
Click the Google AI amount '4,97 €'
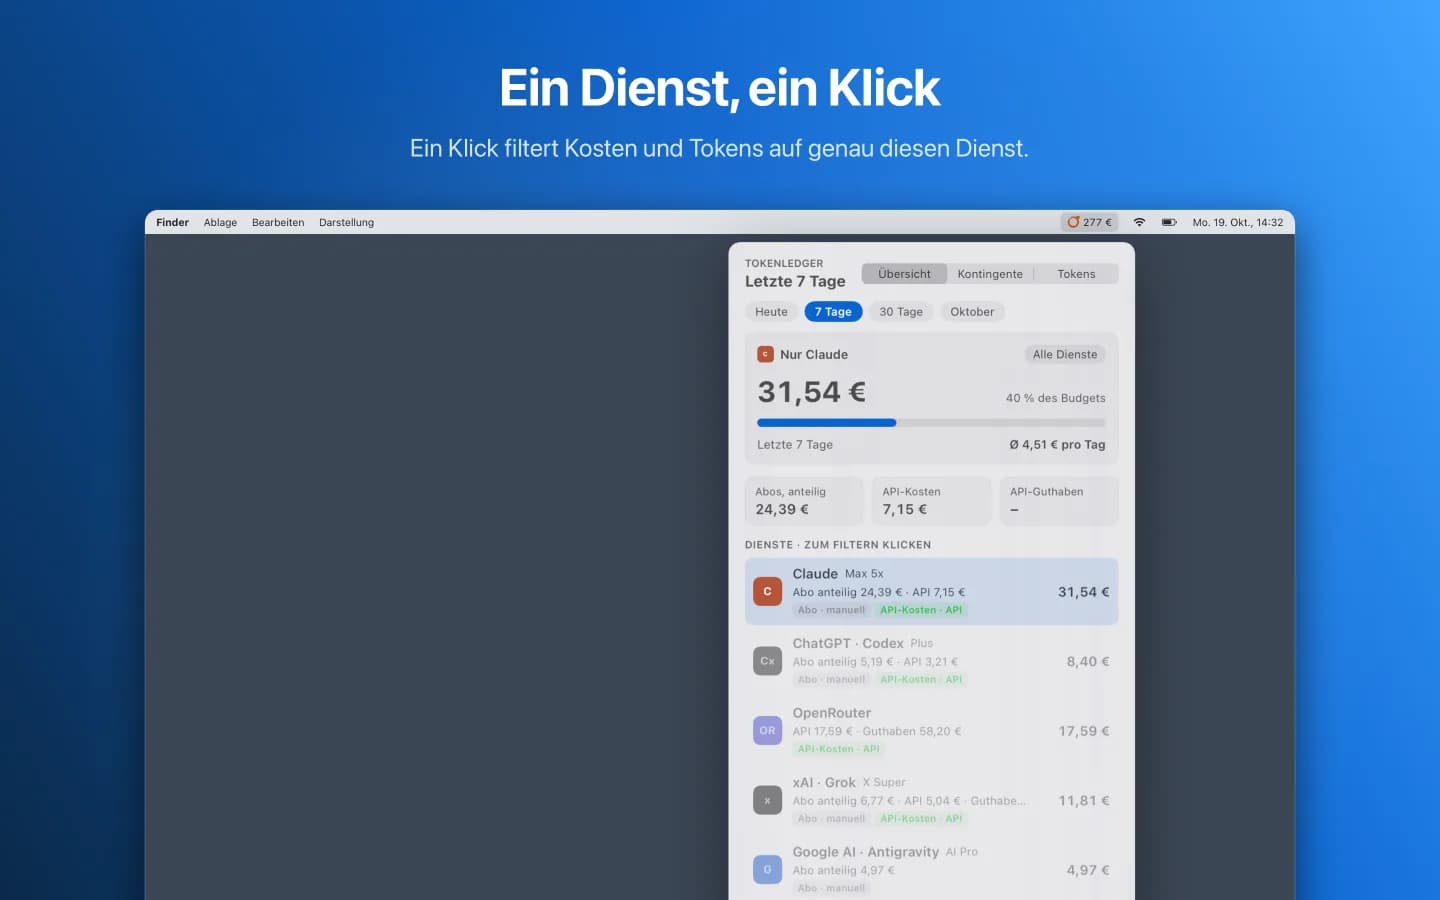tap(1088, 870)
